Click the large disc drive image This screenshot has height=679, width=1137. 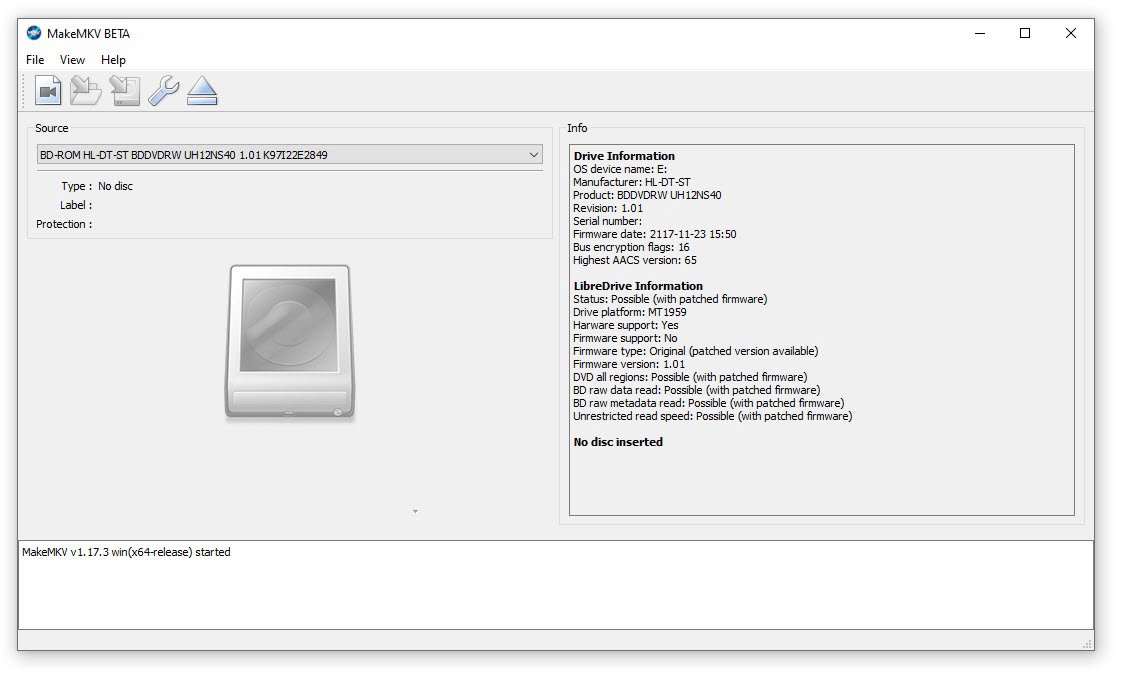tap(290, 342)
